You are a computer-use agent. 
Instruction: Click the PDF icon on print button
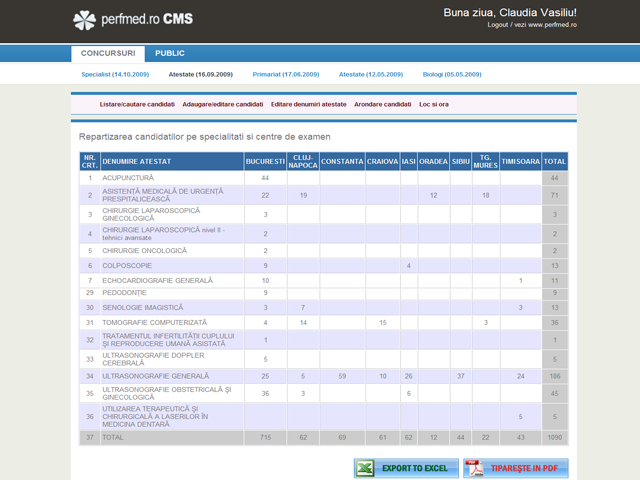pyautogui.click(x=474, y=468)
